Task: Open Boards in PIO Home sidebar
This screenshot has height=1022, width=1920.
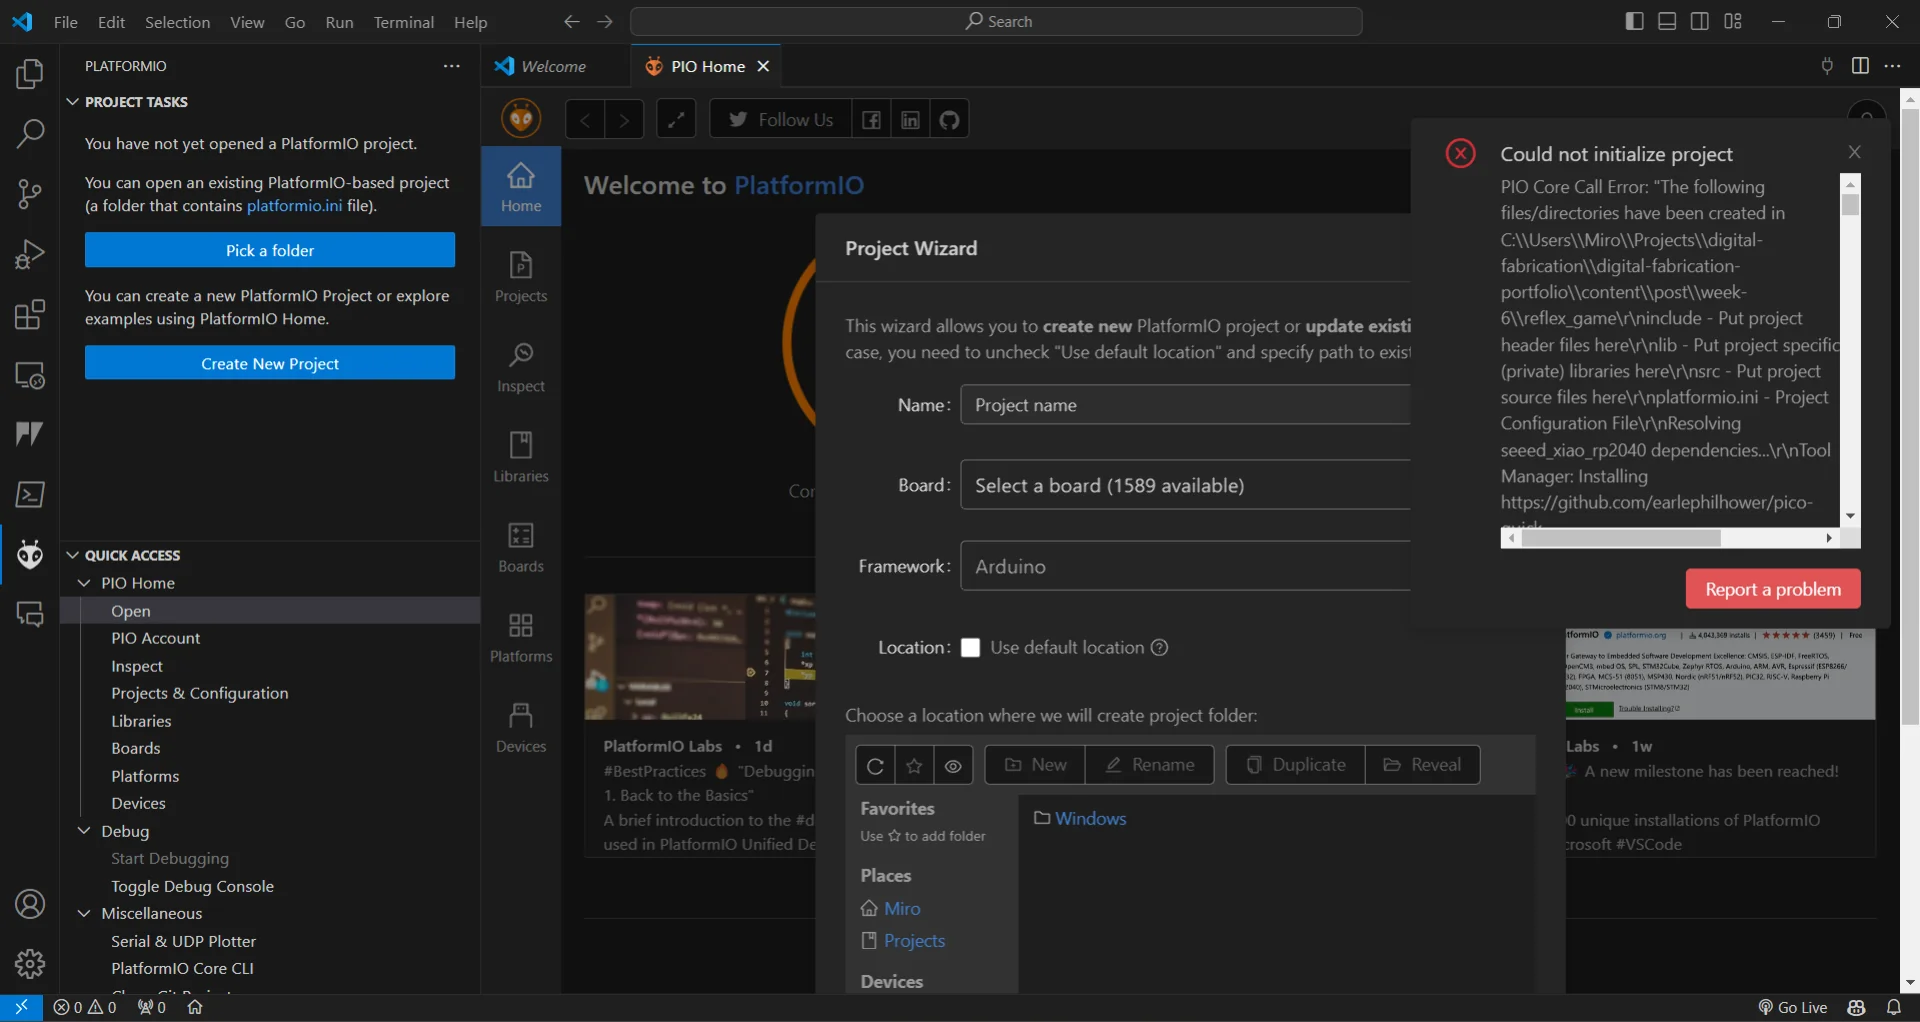Action: click(521, 547)
